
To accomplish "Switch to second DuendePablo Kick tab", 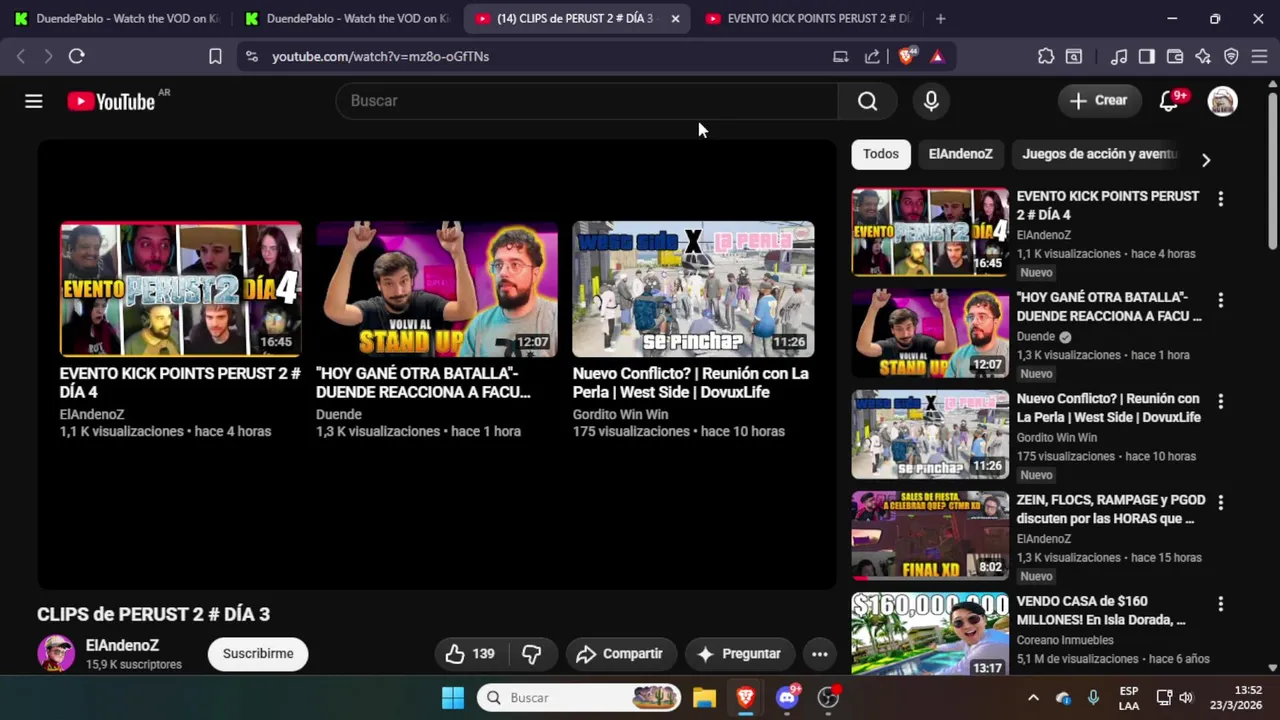I will pos(347,18).
